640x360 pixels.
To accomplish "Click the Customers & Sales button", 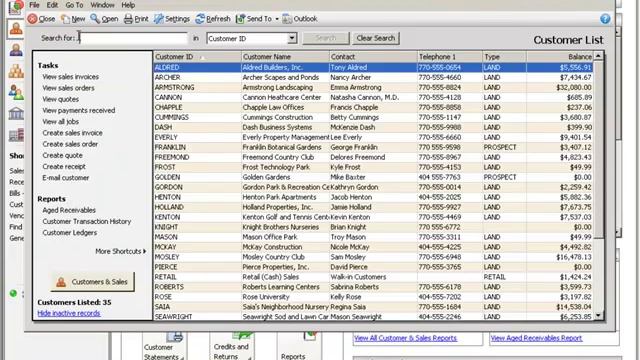I will 93,282.
